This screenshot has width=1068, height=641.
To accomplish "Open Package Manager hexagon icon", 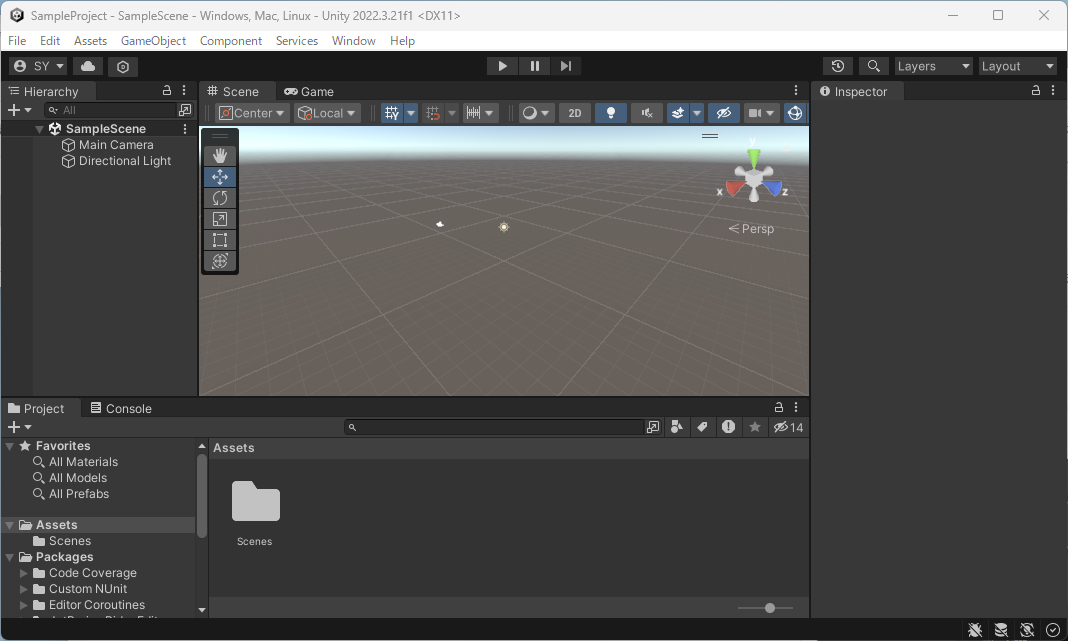I will point(123,66).
